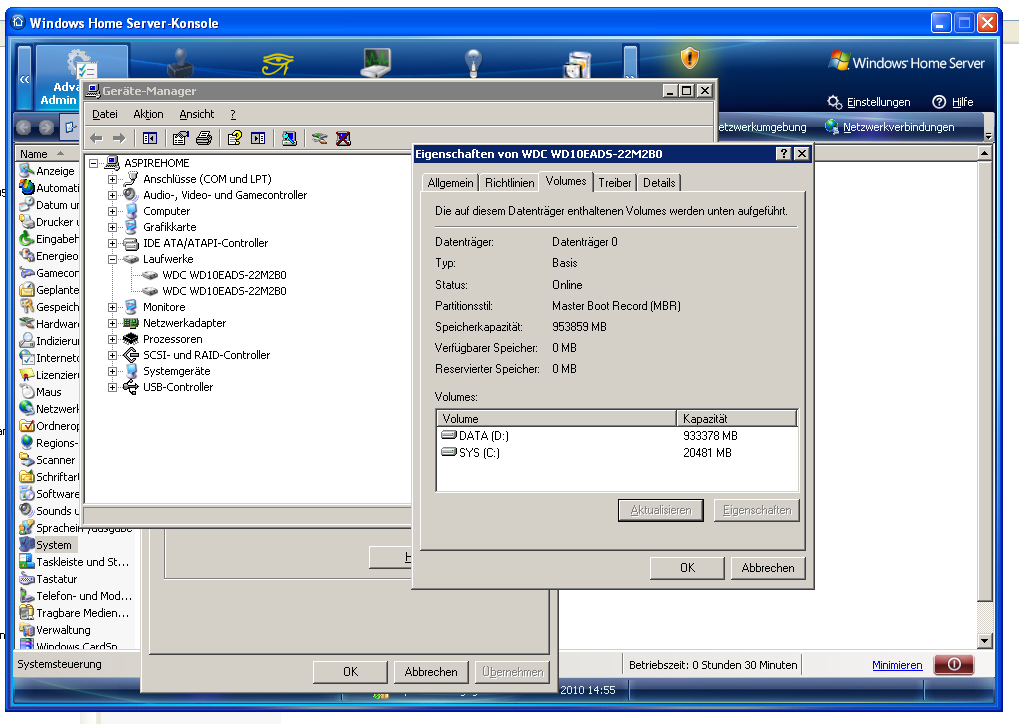Click the print icon in Geräte-Manager toolbar

tap(204, 138)
